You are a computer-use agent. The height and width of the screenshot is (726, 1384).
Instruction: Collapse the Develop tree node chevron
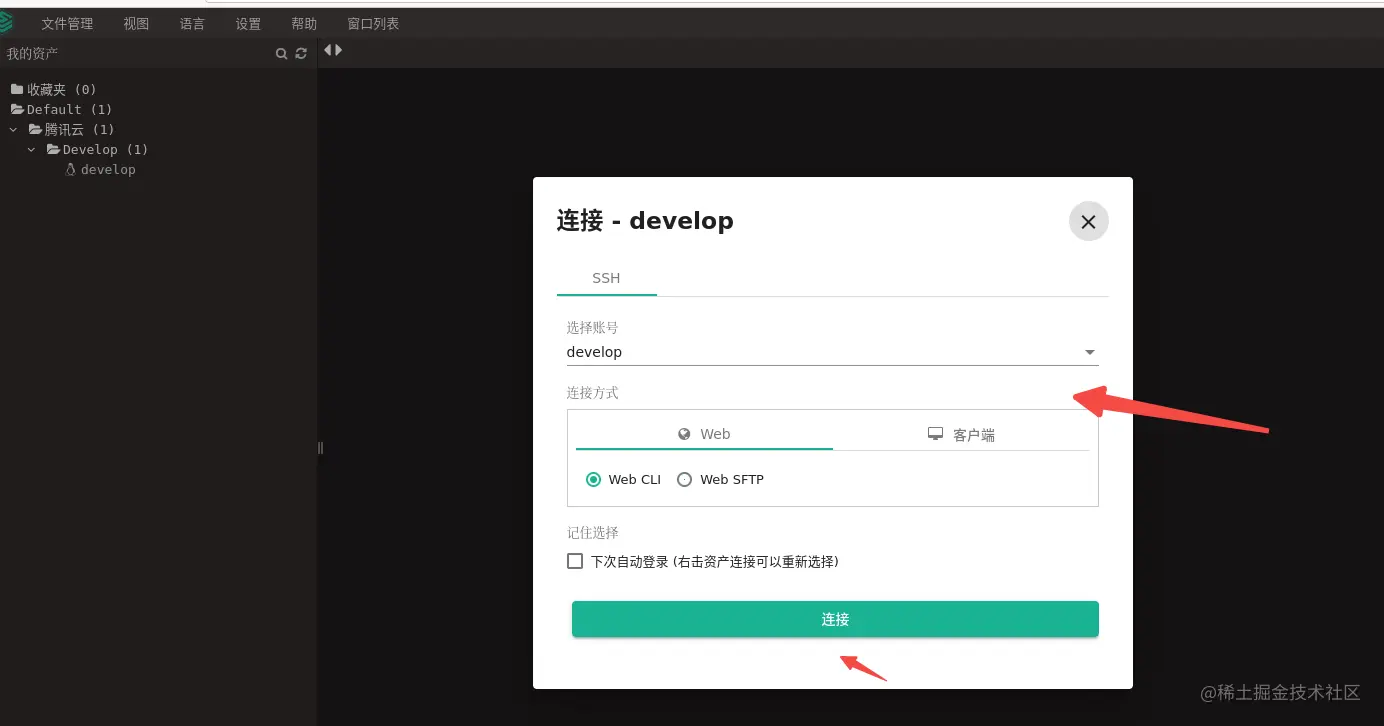(x=32, y=150)
